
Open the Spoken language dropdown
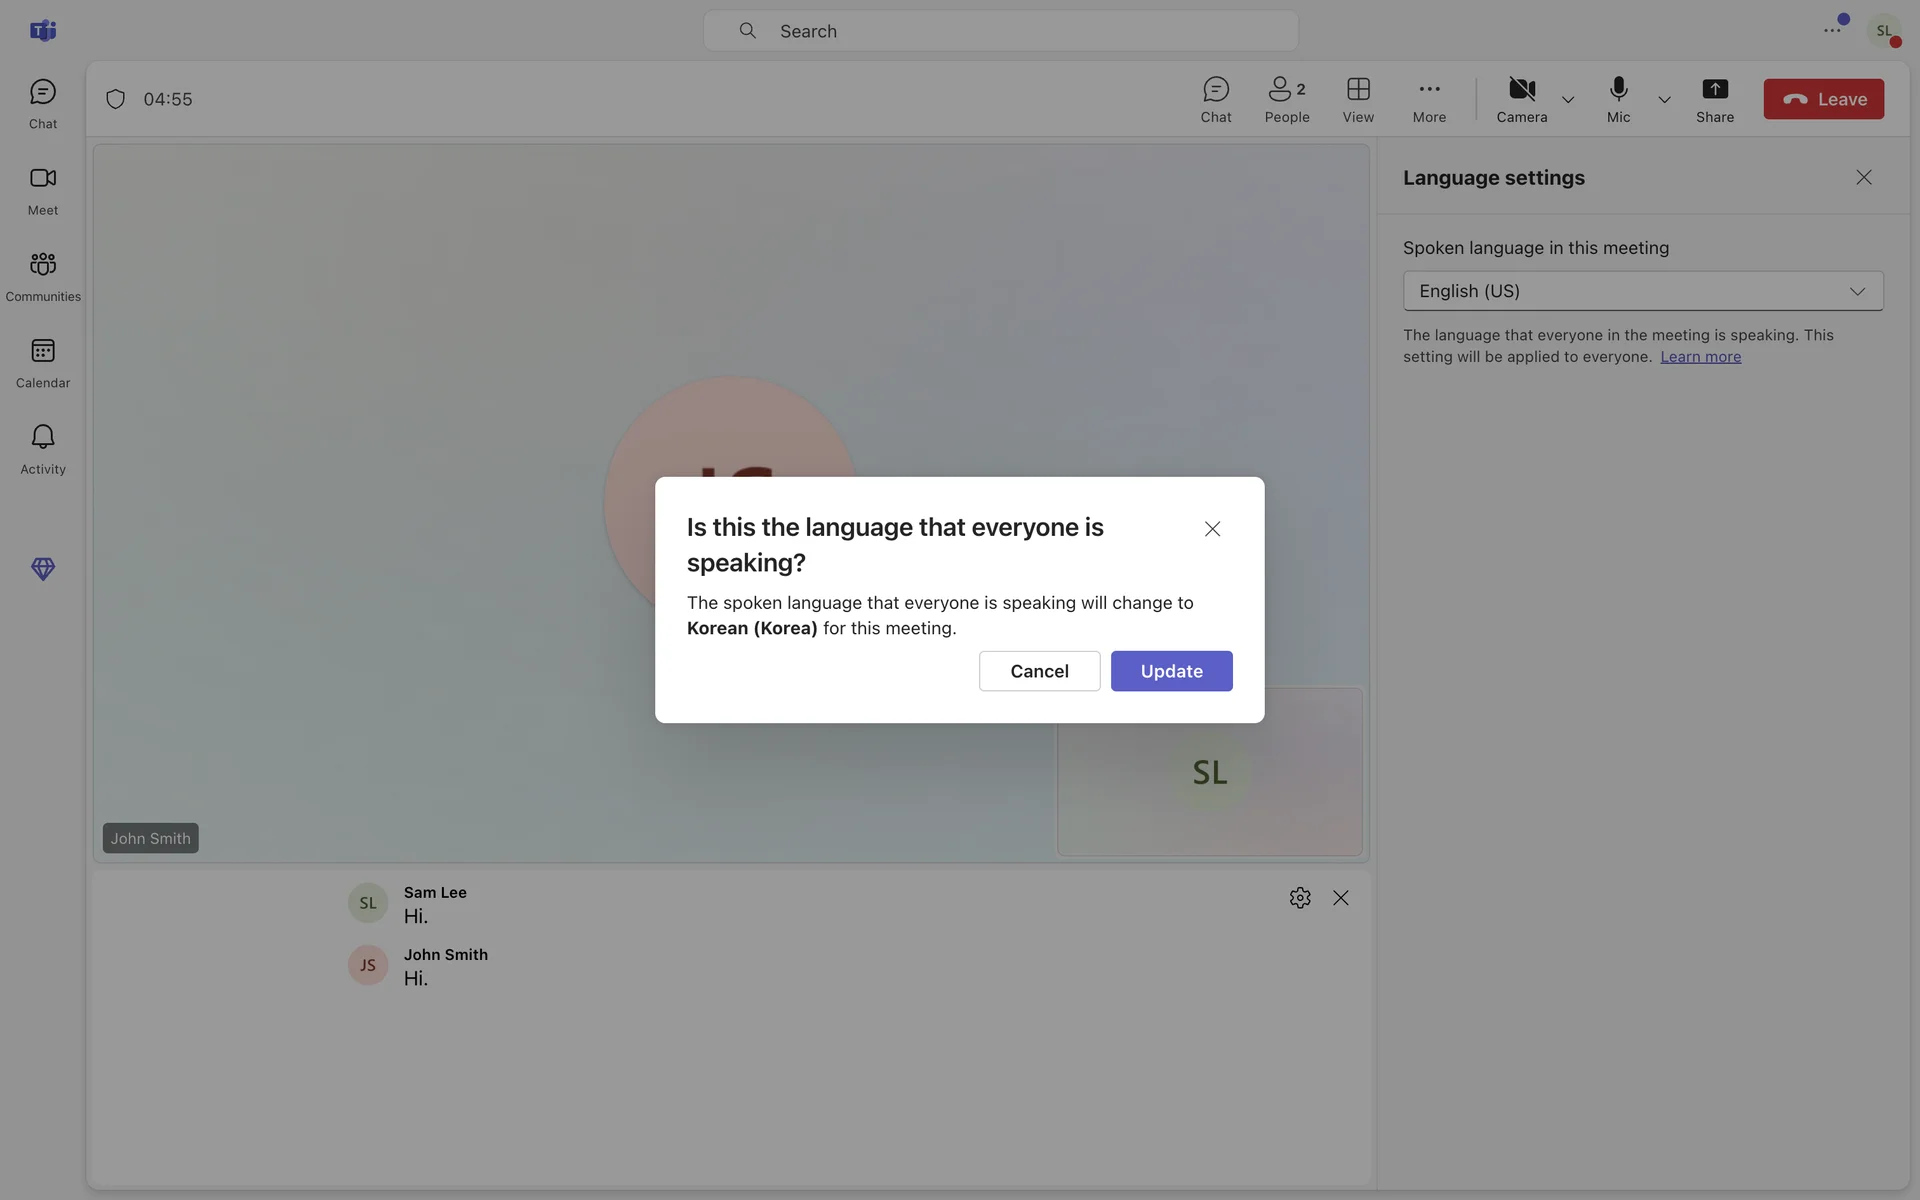(x=1642, y=291)
